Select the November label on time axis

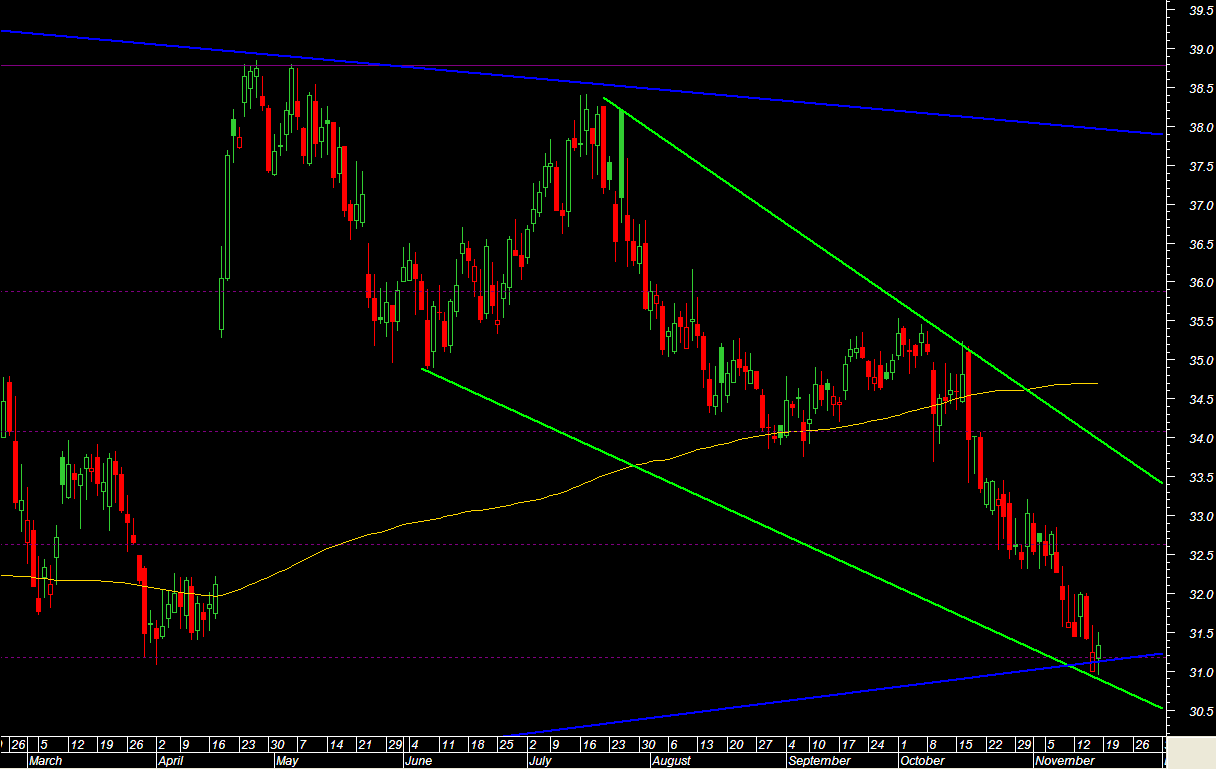[x=1064, y=761]
